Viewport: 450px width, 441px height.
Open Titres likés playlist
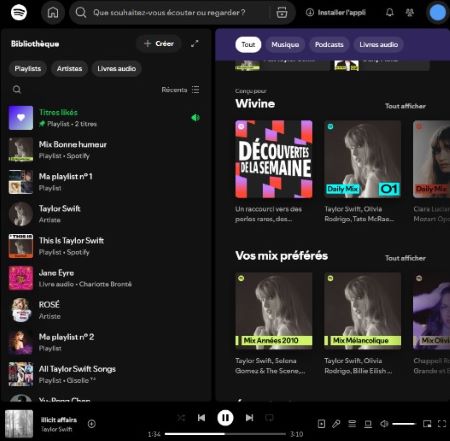[x=105, y=118]
